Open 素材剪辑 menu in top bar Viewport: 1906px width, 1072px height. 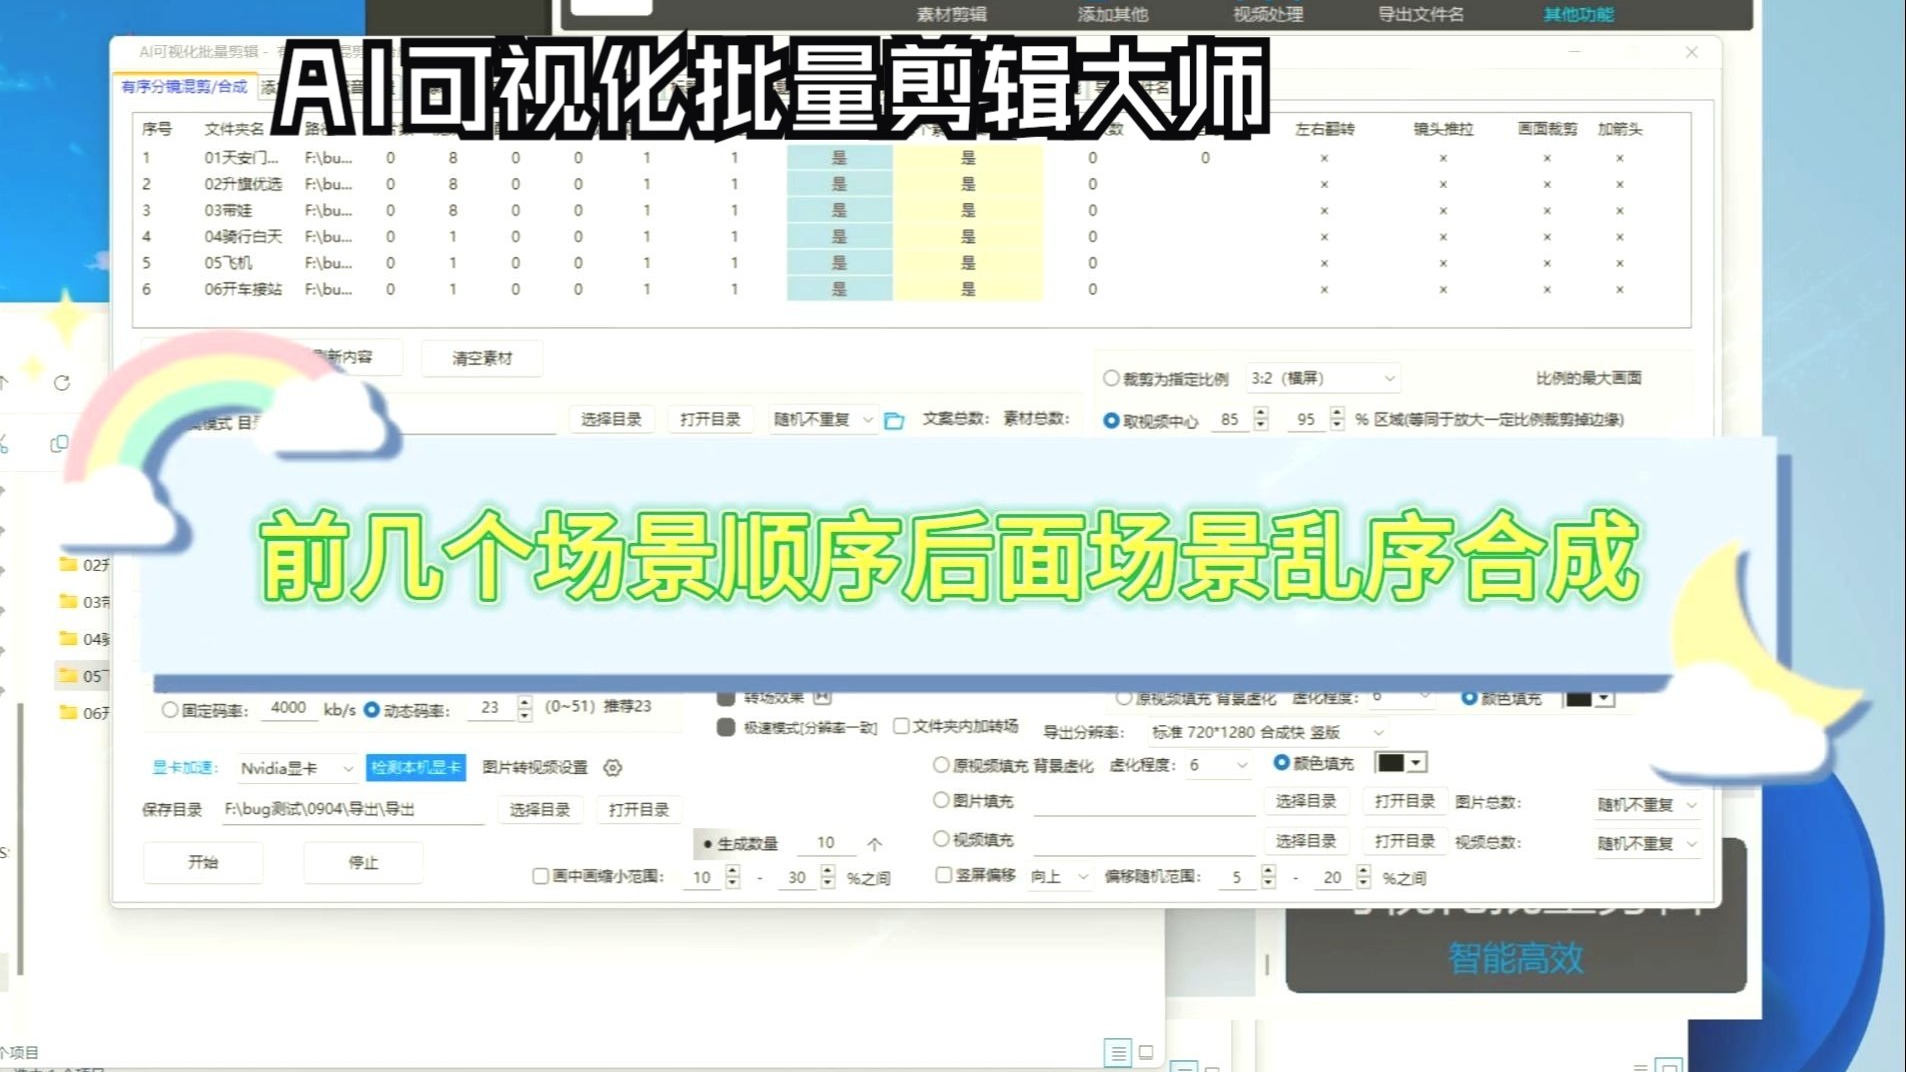coord(951,14)
